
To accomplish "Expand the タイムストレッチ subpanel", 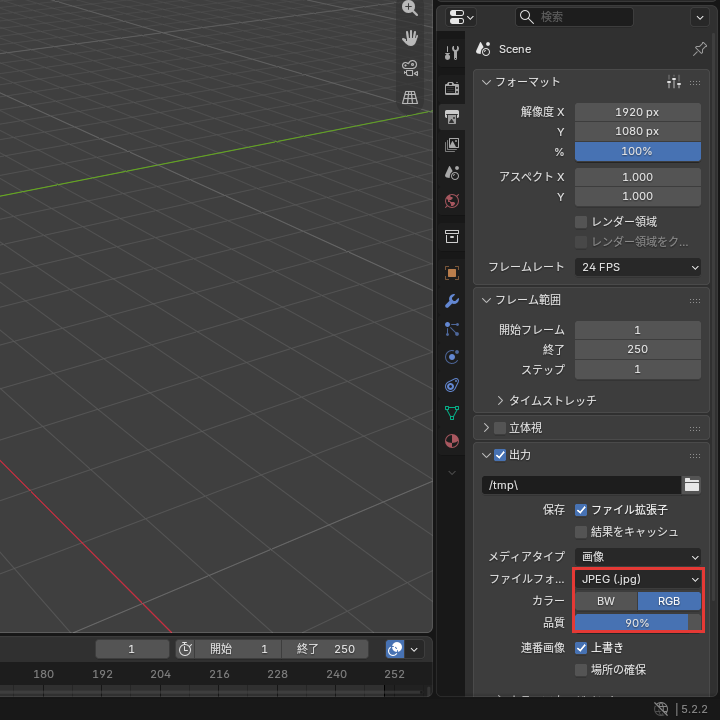I will pos(500,400).
